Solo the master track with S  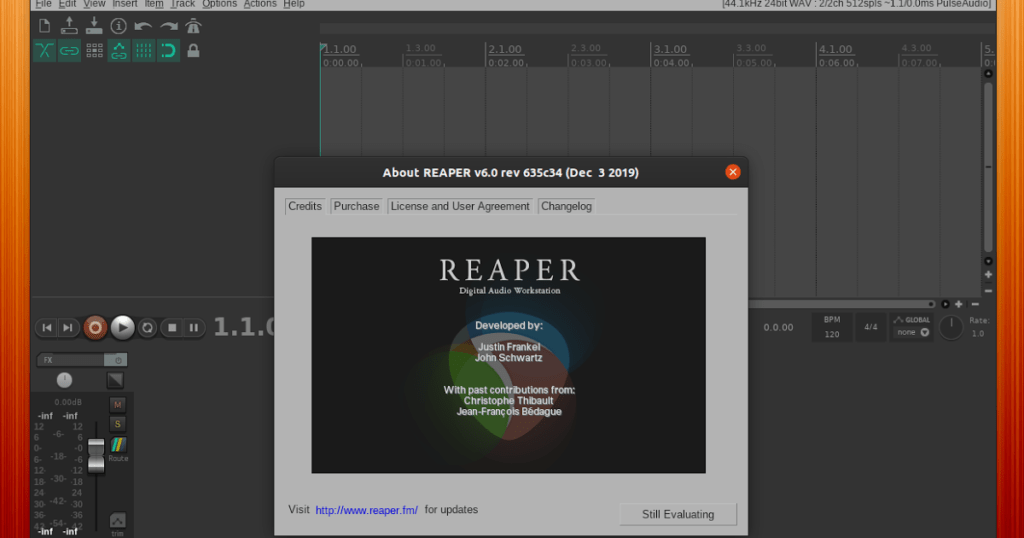point(118,424)
